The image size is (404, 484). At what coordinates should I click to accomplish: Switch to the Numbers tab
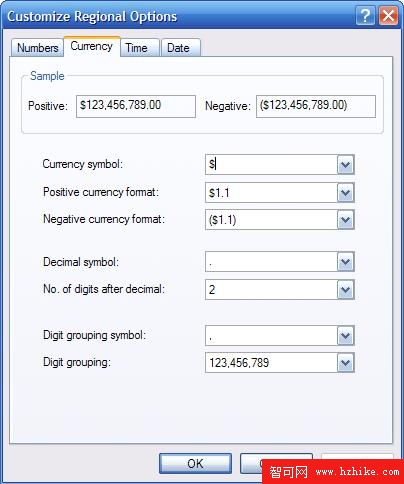(37, 48)
